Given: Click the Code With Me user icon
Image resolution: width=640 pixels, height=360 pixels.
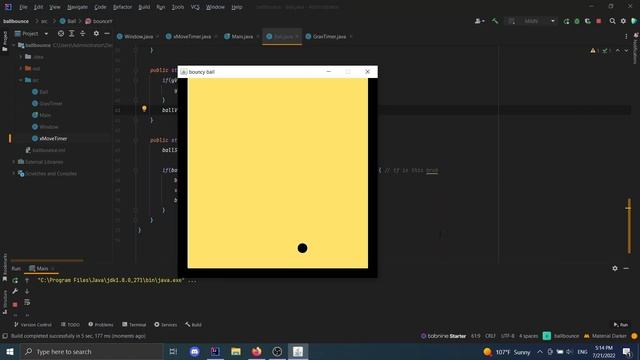Looking at the screenshot, I should tap(477, 21).
